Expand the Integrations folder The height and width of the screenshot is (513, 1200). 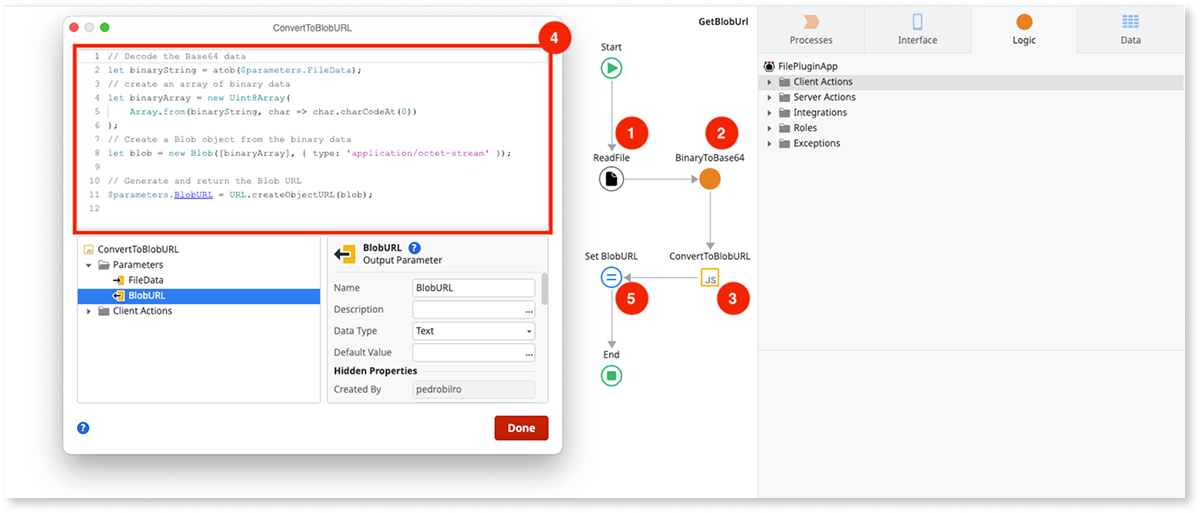(769, 113)
